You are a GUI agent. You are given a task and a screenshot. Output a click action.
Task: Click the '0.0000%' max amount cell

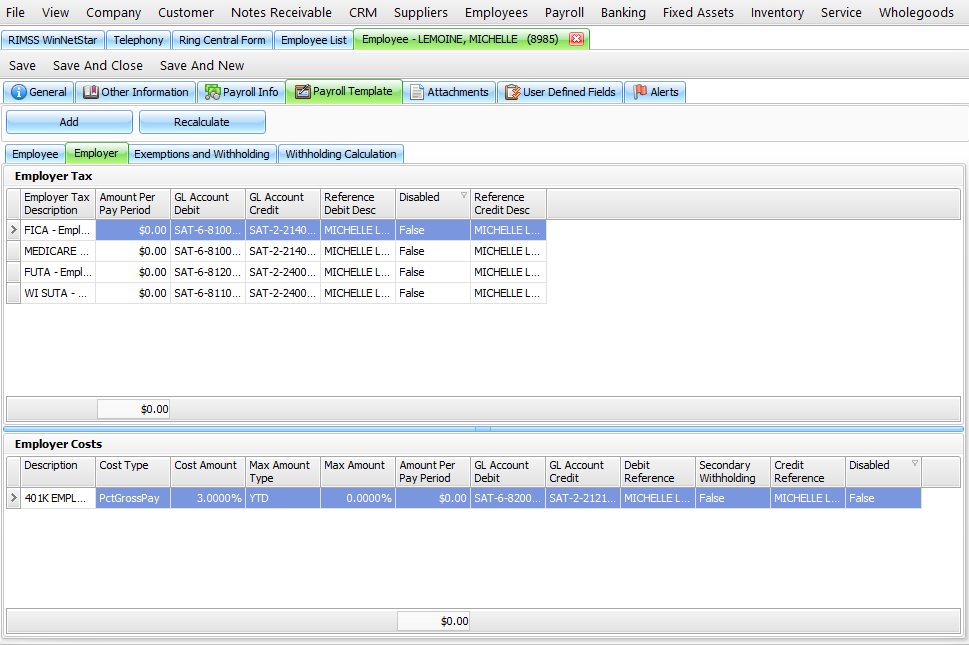point(358,498)
